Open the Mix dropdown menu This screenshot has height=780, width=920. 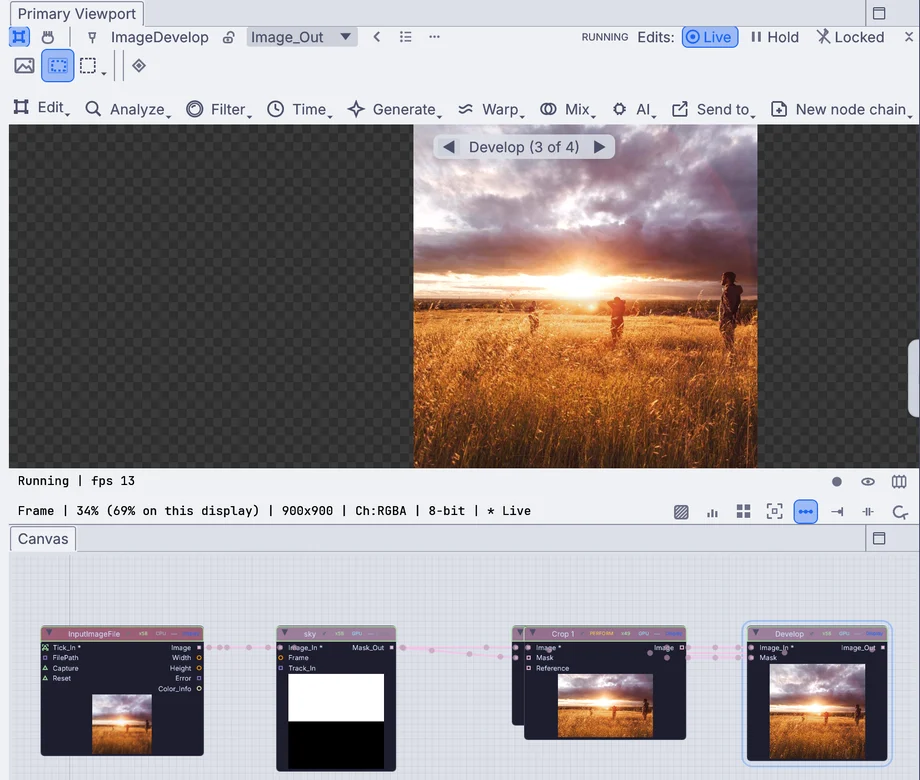(x=567, y=109)
